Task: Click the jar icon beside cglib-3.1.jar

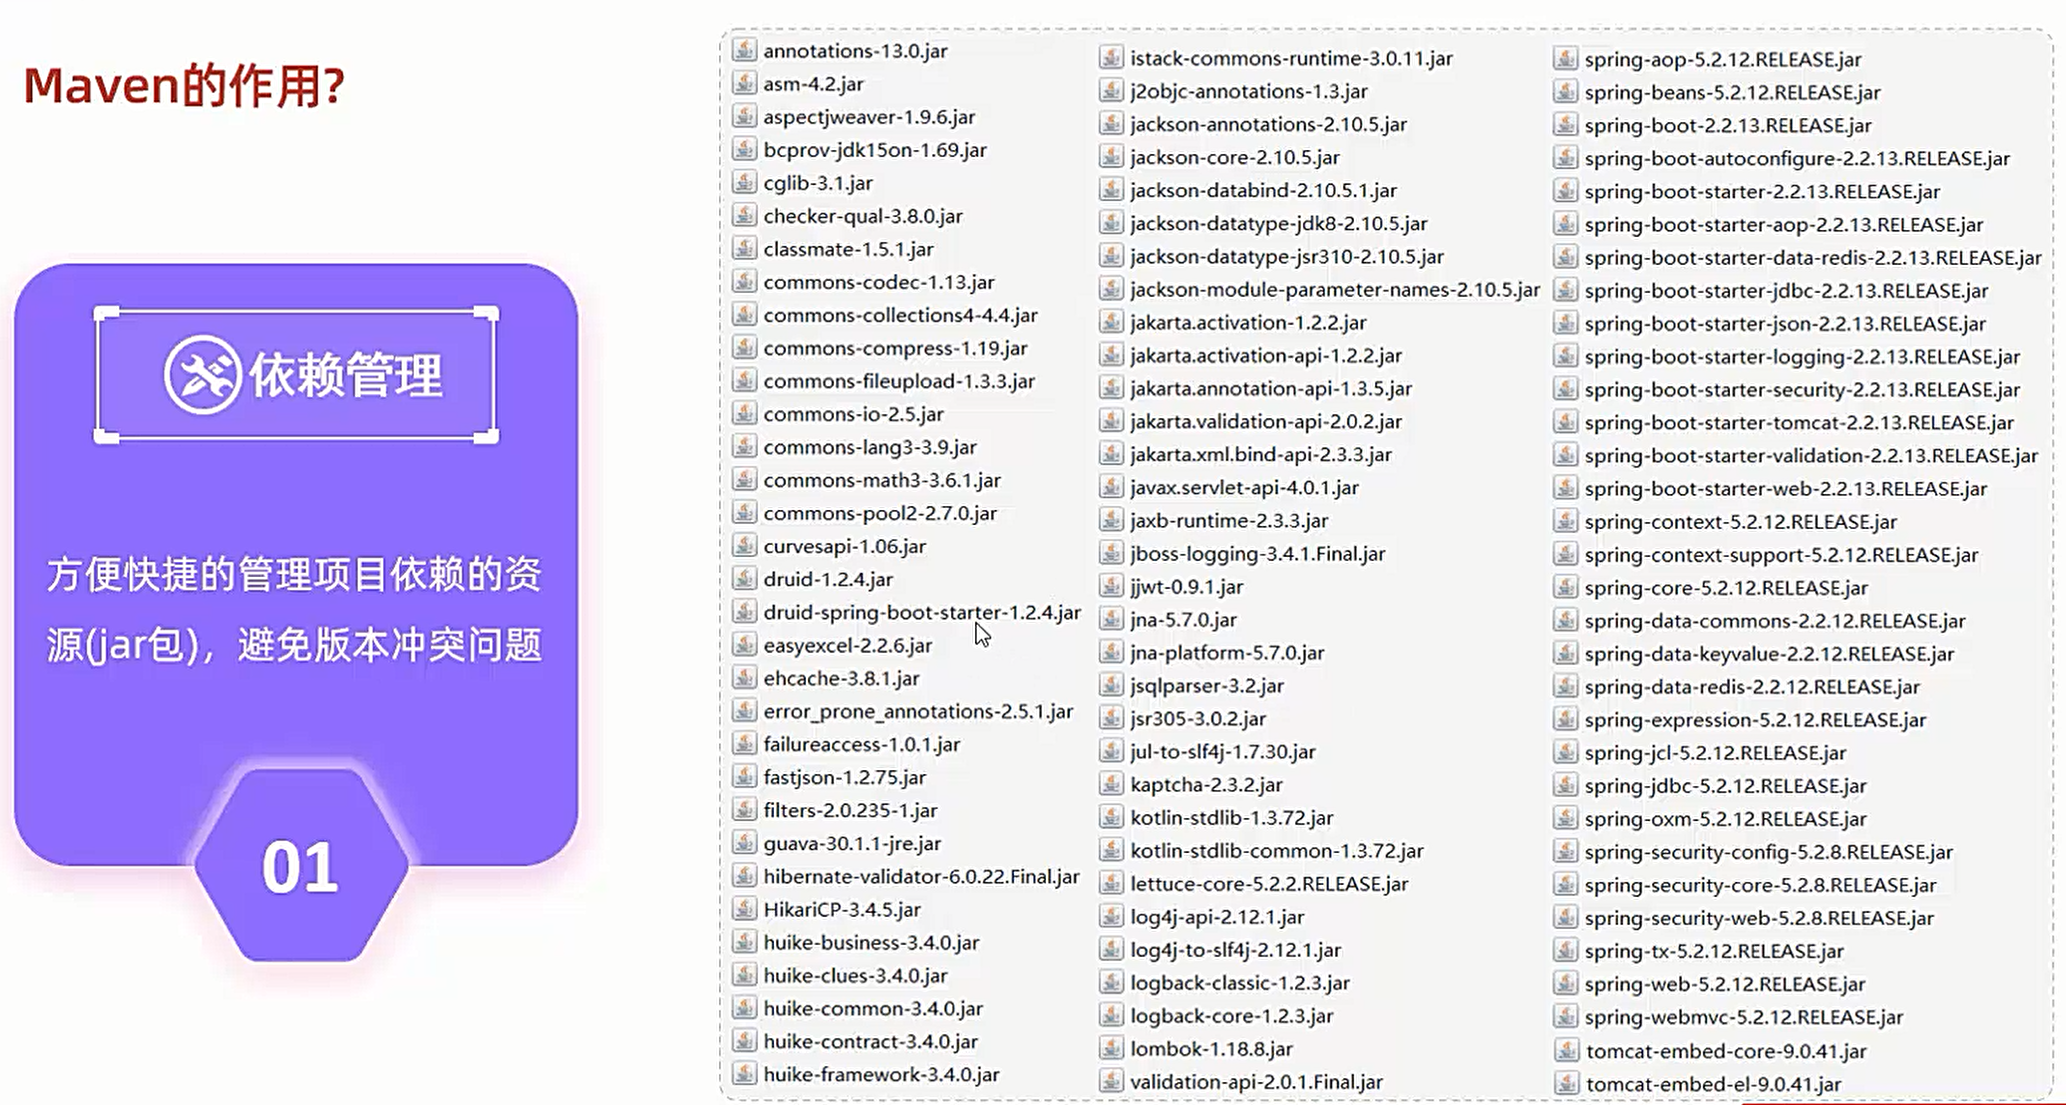Action: click(744, 182)
